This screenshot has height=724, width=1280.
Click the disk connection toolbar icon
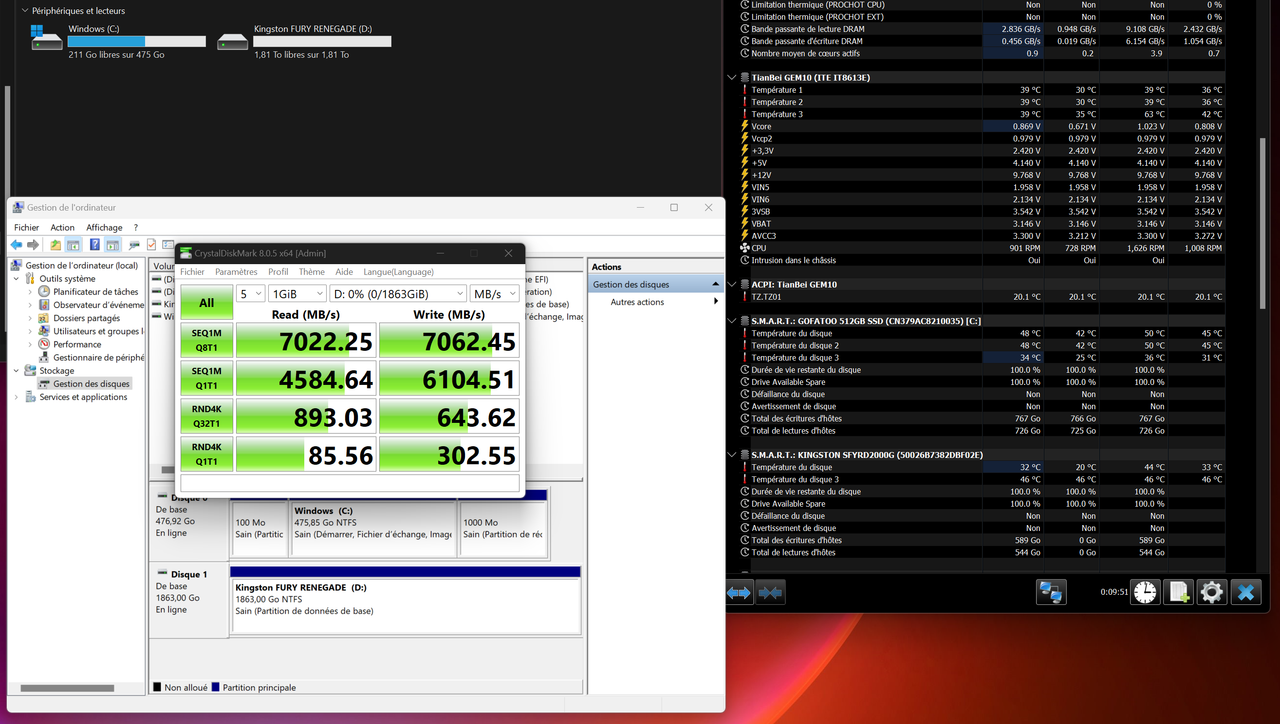(x=134, y=245)
